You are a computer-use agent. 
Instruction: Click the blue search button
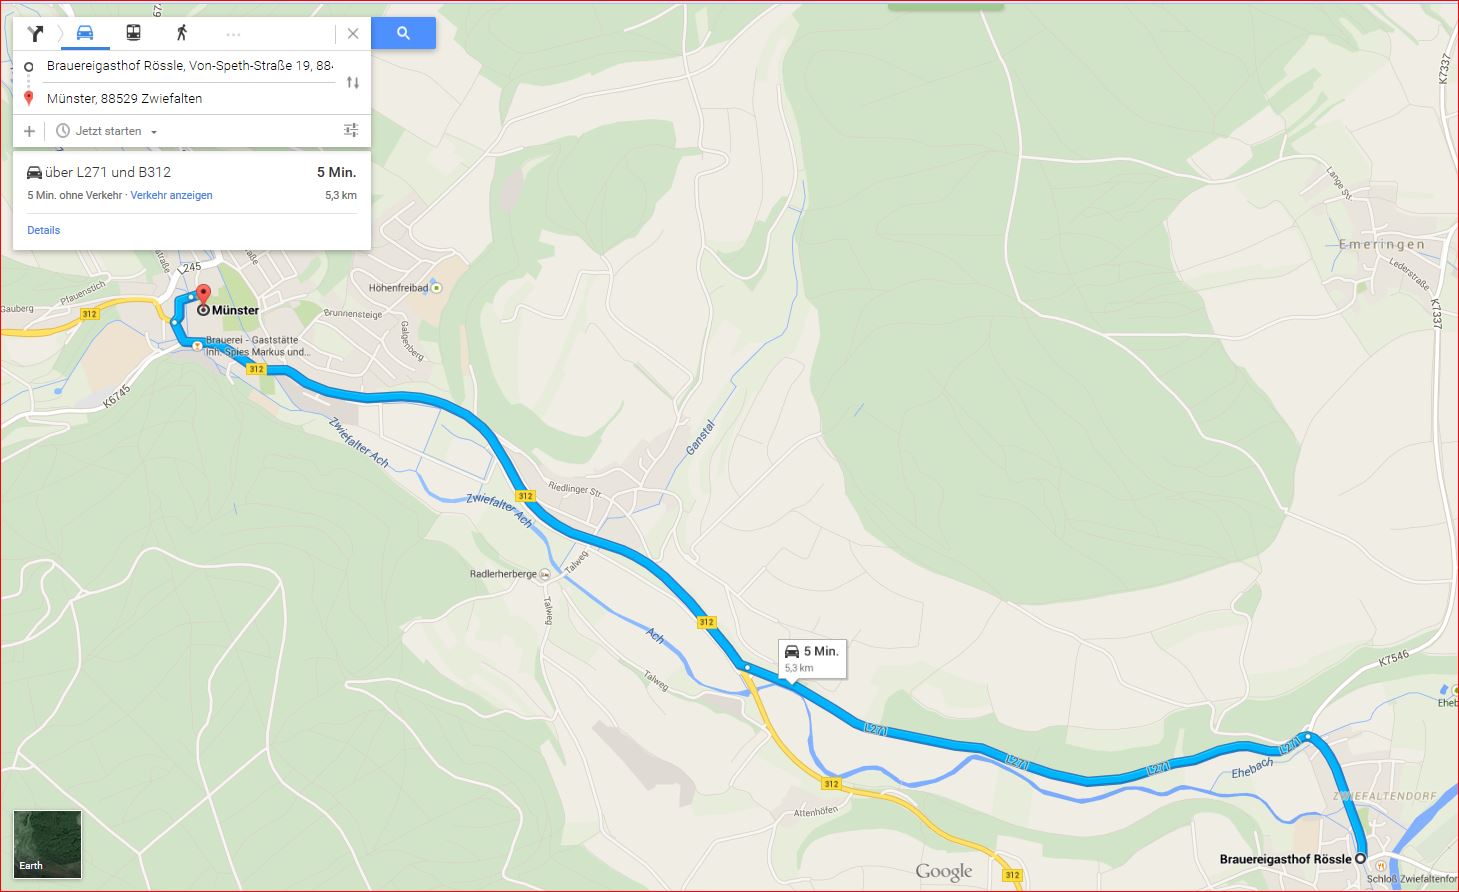(403, 33)
